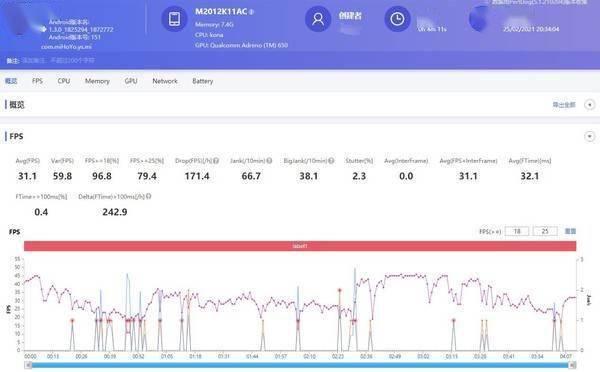The width and height of the screenshot is (600, 372).
Task: Collapse the 概览 overview section
Action: (x=590, y=104)
